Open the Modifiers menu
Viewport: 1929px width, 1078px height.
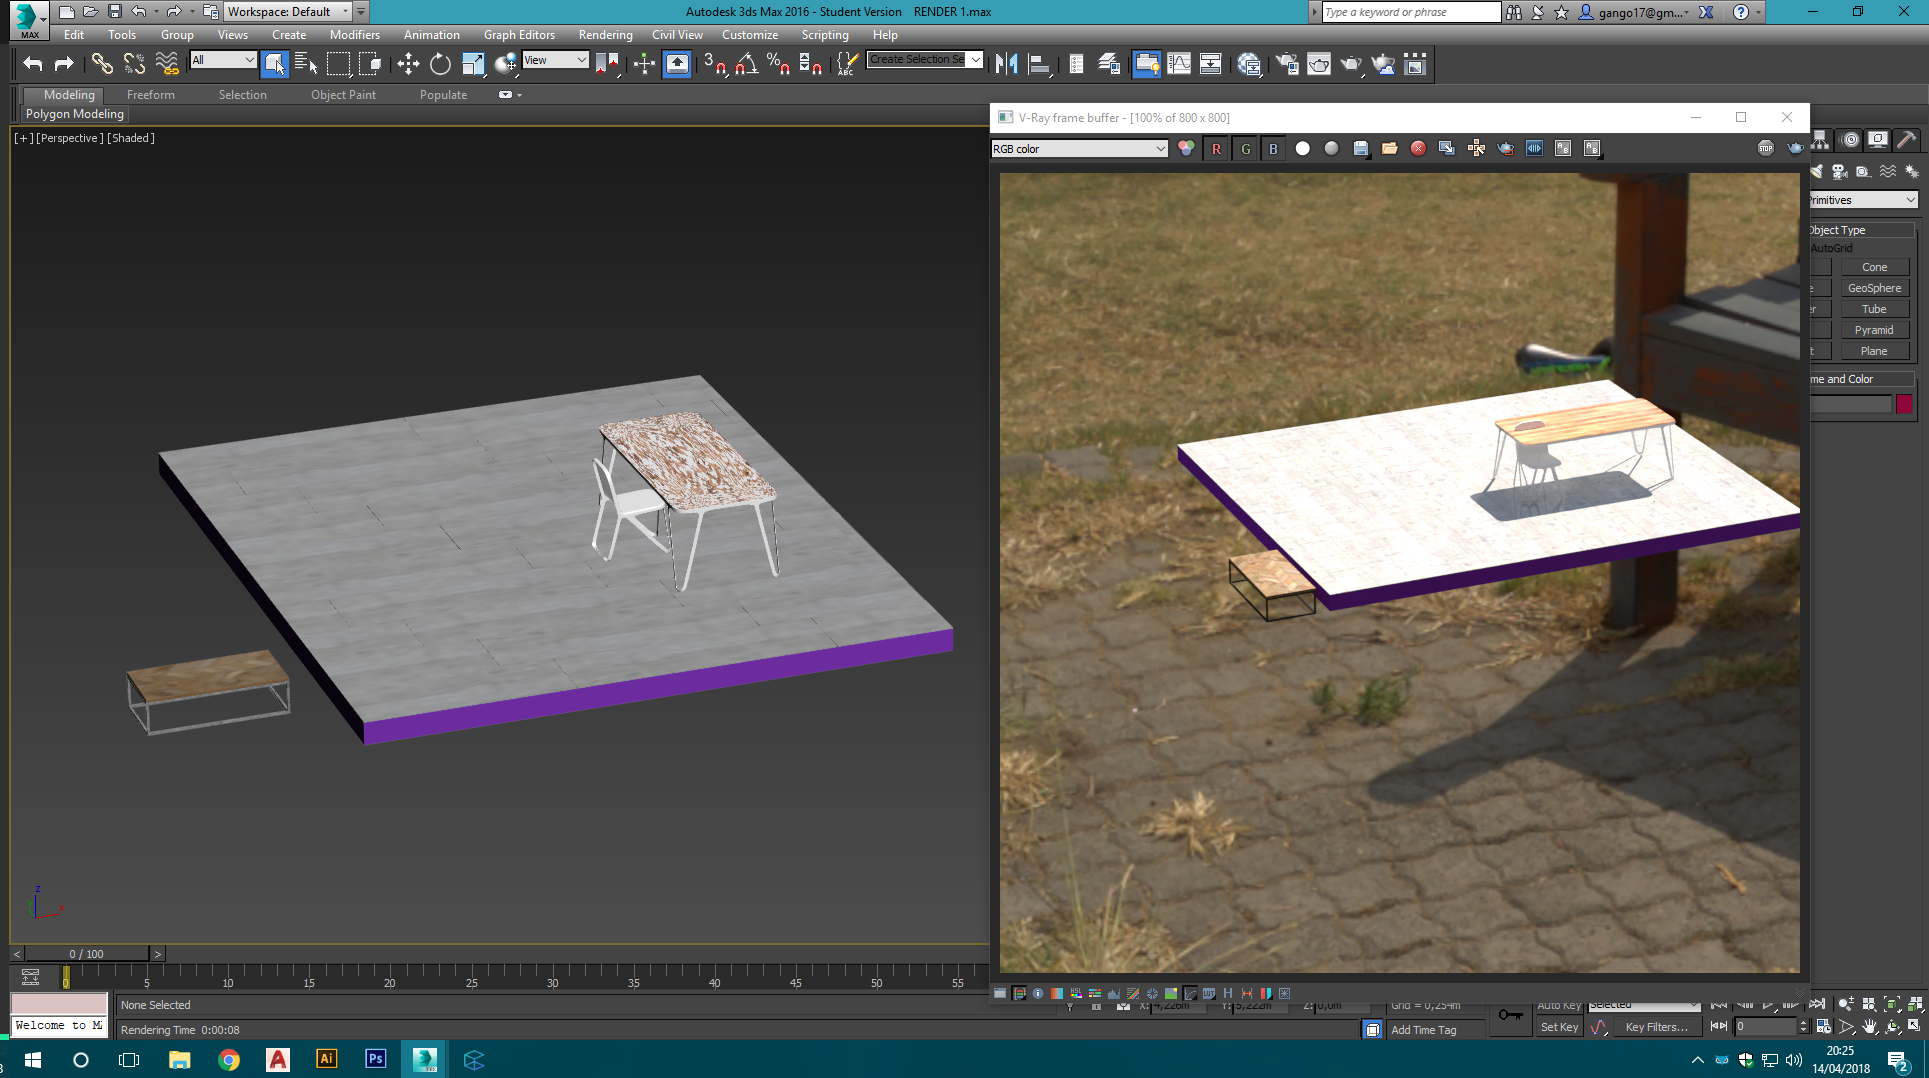click(355, 34)
